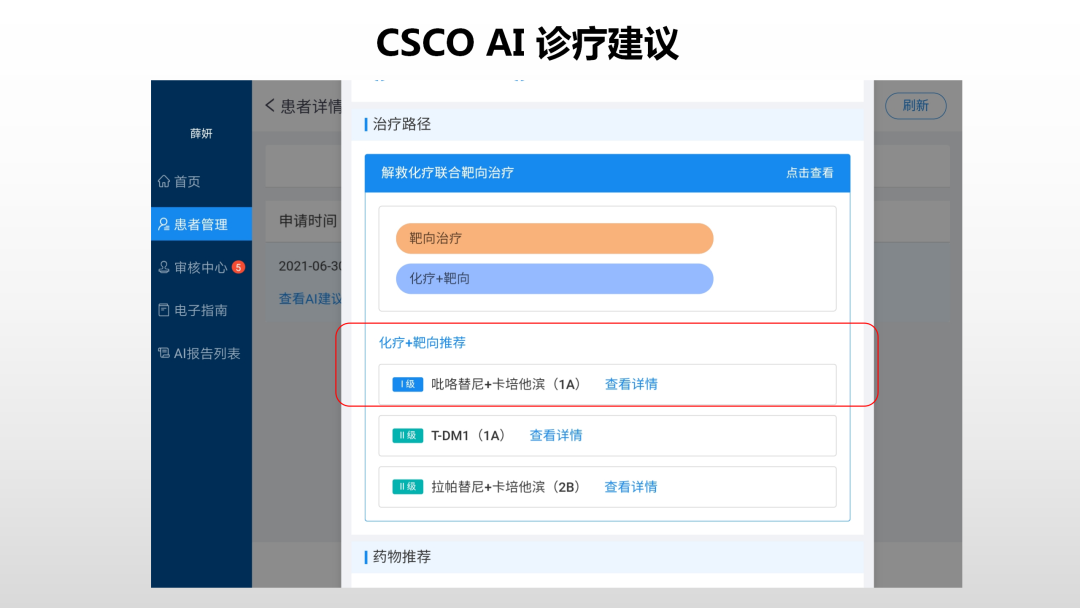This screenshot has width=1080, height=608.
Task: Select the blue 化疗+靶向 pill
Action: (x=554, y=279)
